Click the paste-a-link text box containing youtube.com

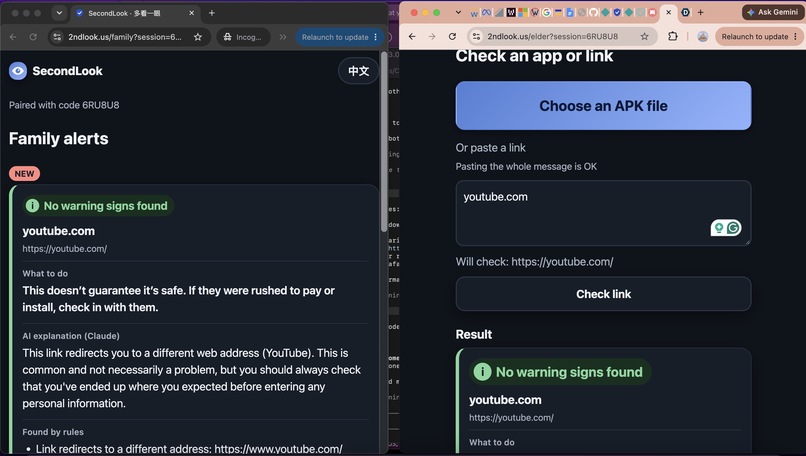[603, 213]
